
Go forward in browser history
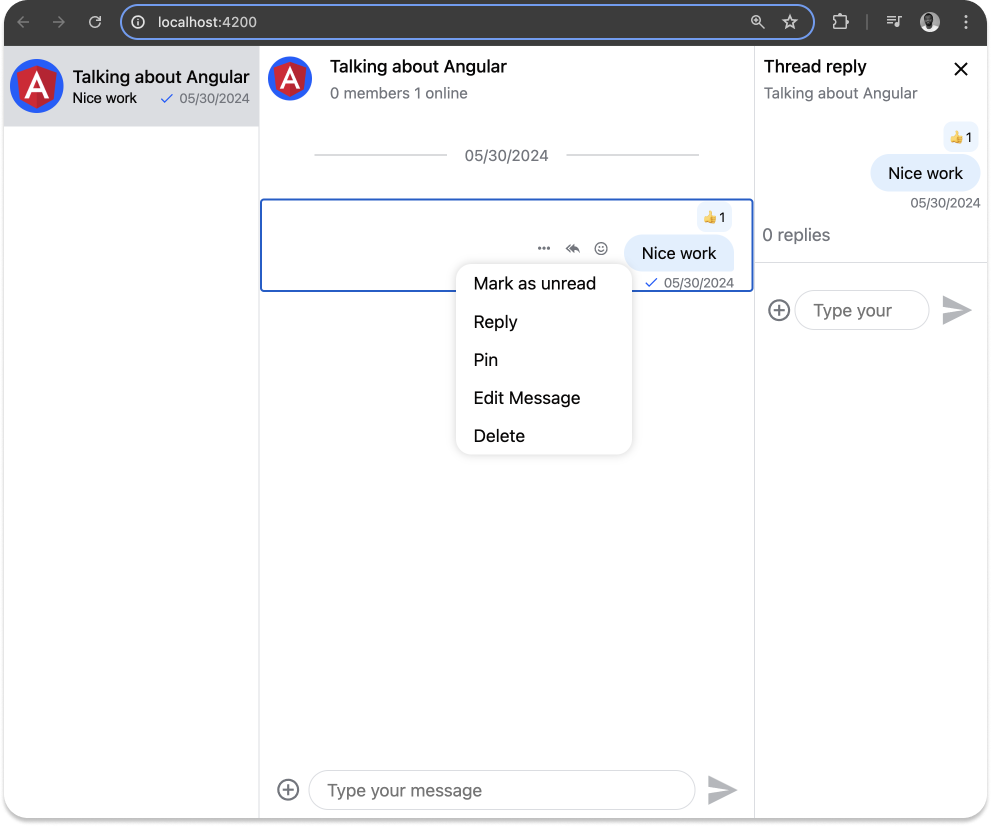tap(59, 22)
